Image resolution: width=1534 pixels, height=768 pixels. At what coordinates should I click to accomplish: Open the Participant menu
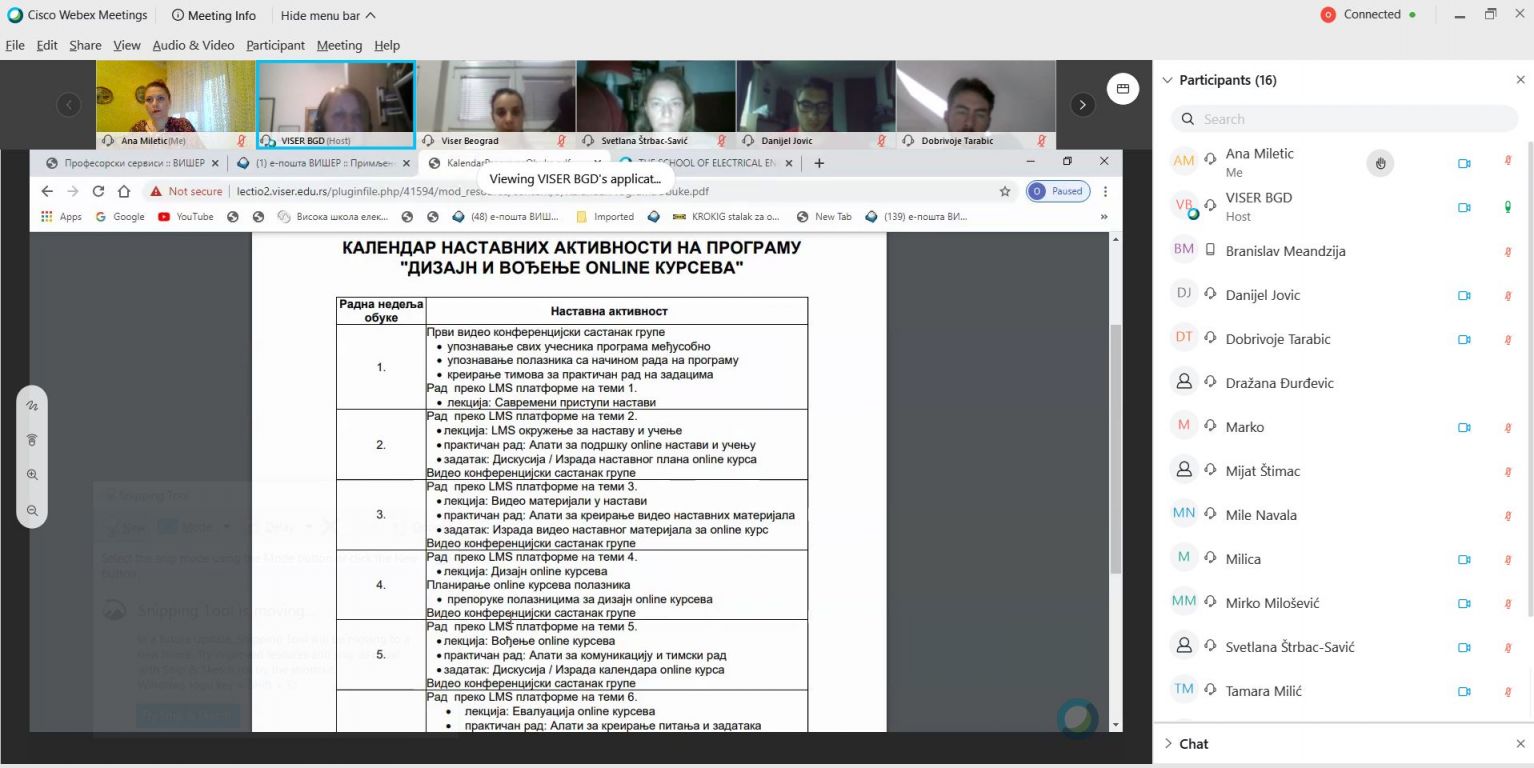coord(275,45)
